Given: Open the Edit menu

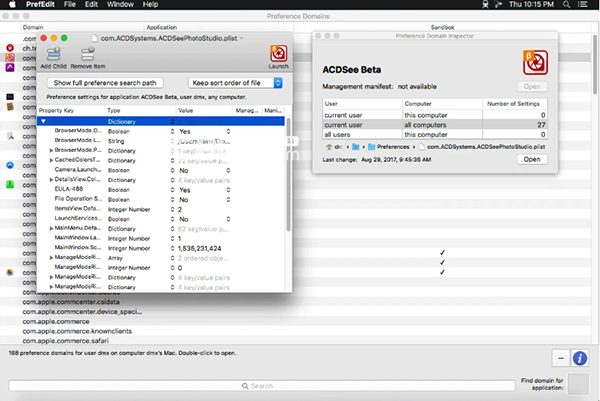Looking at the screenshot, I should point(91,5).
